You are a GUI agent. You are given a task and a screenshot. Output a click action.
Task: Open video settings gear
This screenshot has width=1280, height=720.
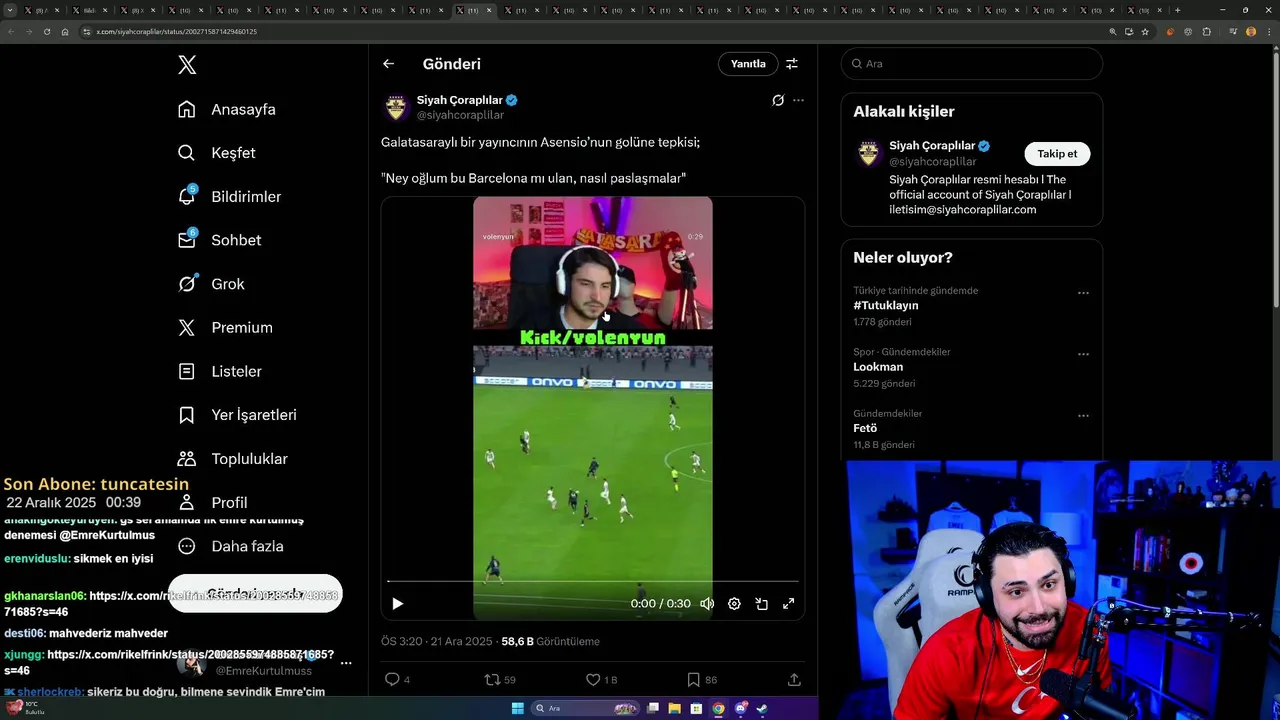click(x=734, y=604)
